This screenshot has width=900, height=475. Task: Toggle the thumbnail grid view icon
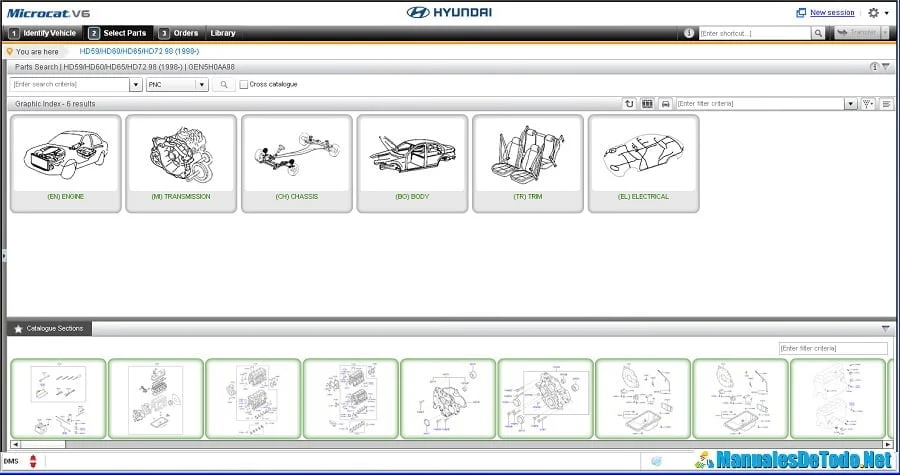pyautogui.click(x=647, y=104)
